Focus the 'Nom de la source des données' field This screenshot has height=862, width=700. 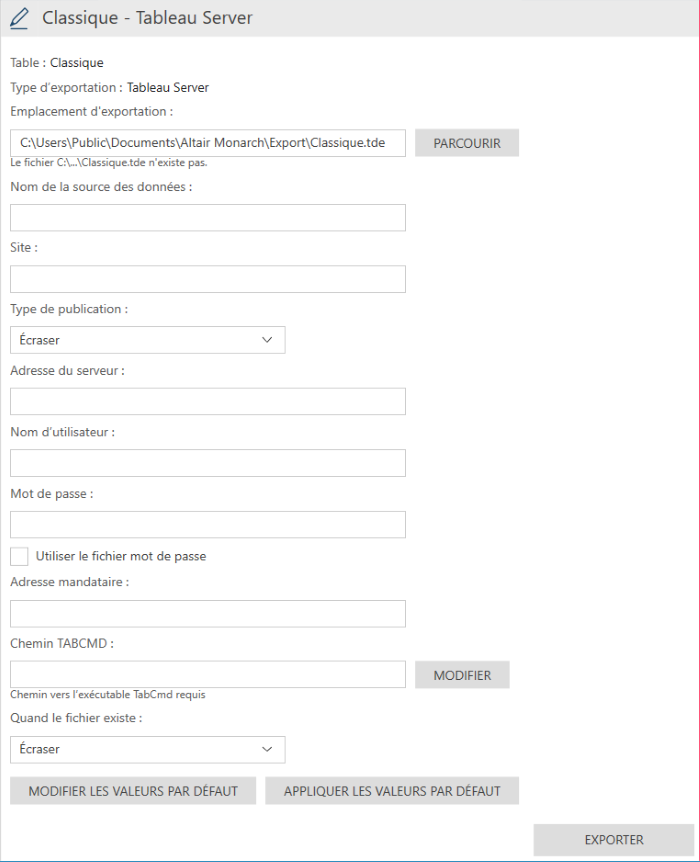coord(207,218)
